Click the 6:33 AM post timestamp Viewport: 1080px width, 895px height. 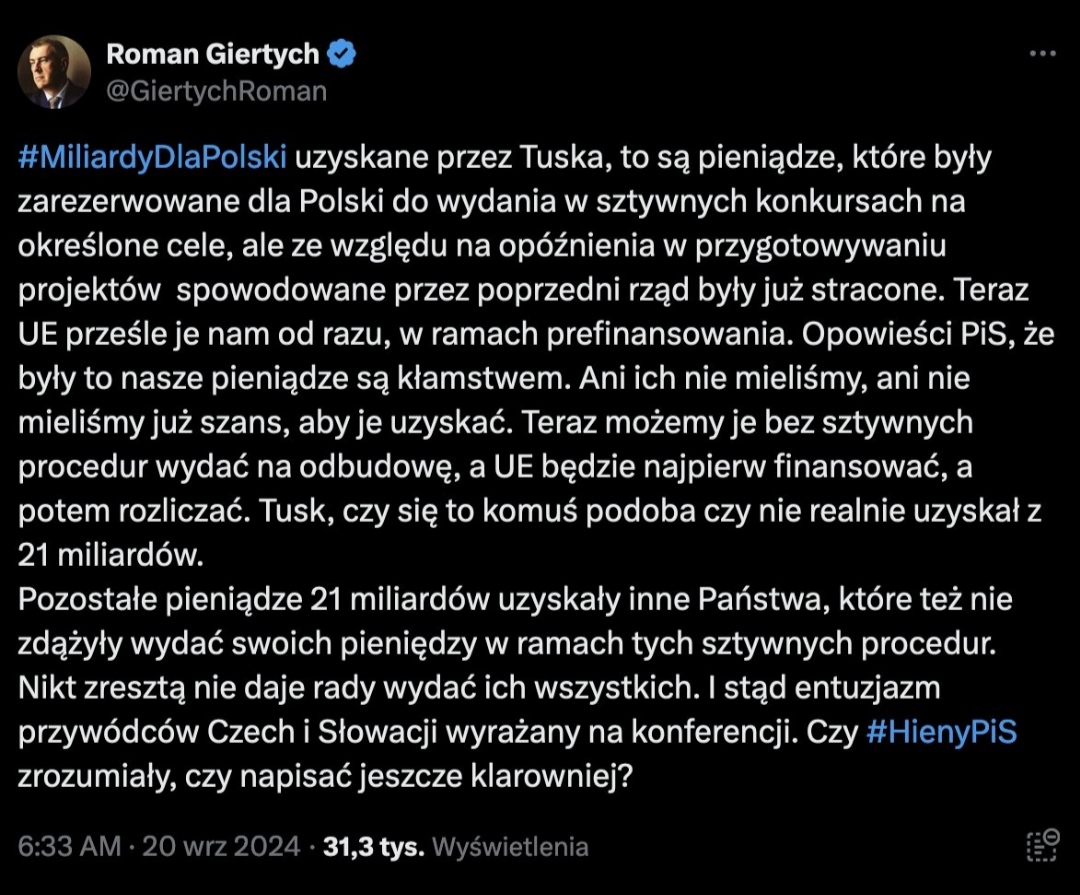(x=71, y=847)
